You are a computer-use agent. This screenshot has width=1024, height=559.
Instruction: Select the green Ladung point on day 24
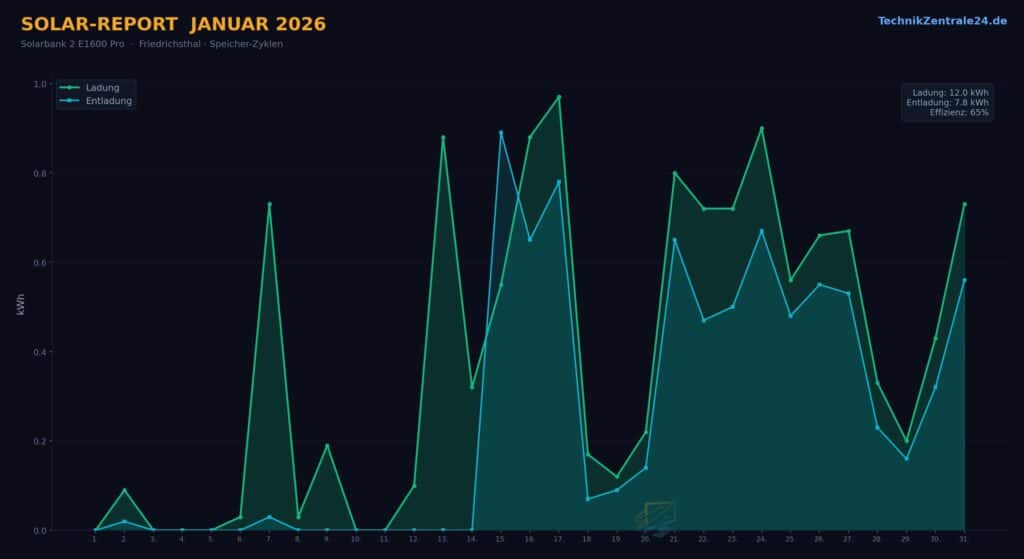(762, 128)
